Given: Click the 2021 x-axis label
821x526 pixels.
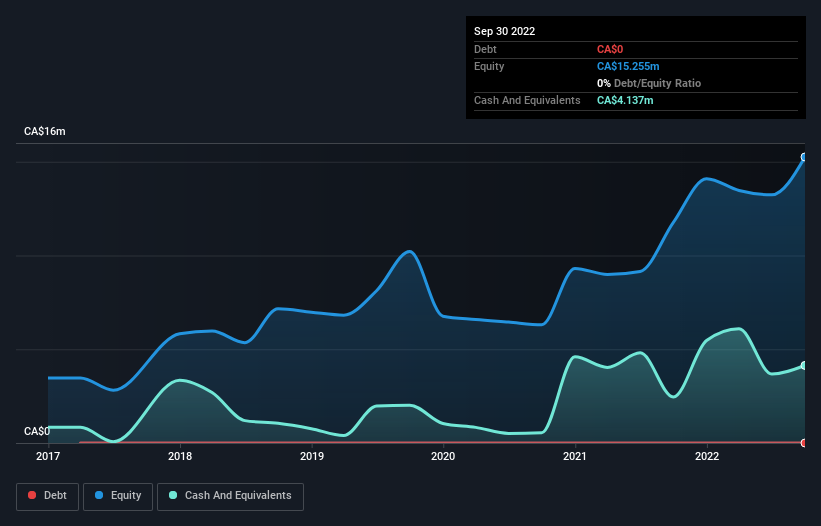Looking at the screenshot, I should click(x=575, y=456).
